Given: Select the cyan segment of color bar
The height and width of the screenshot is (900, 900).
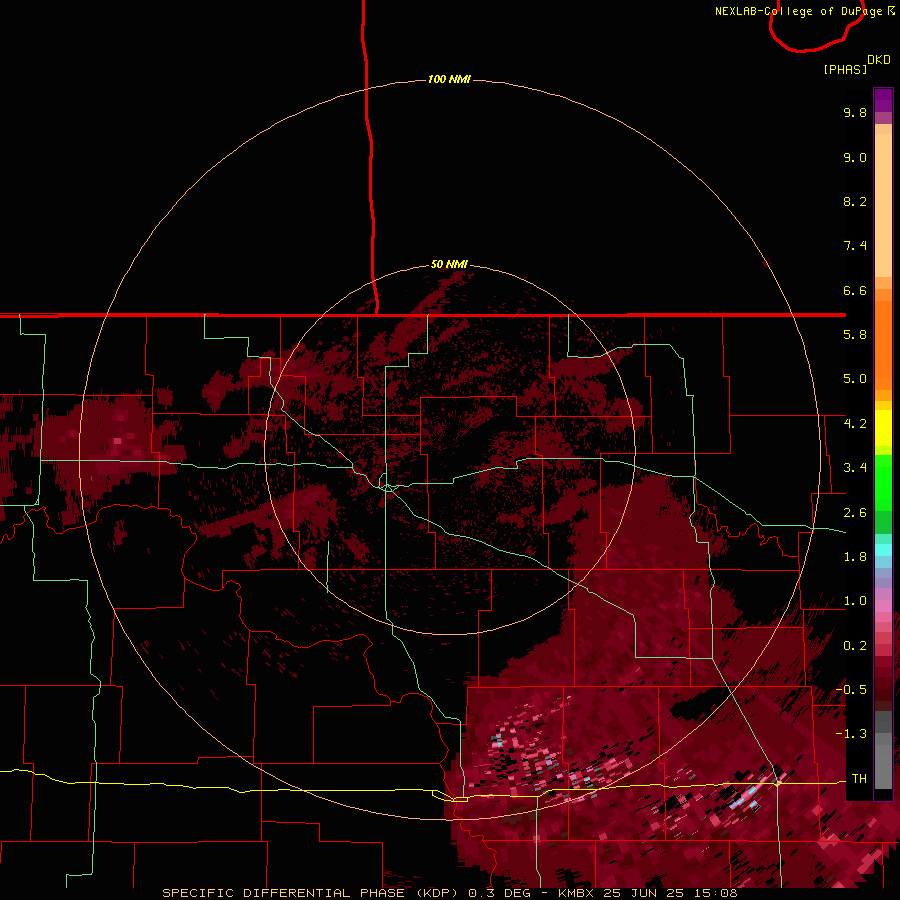Looking at the screenshot, I should (x=883, y=550).
